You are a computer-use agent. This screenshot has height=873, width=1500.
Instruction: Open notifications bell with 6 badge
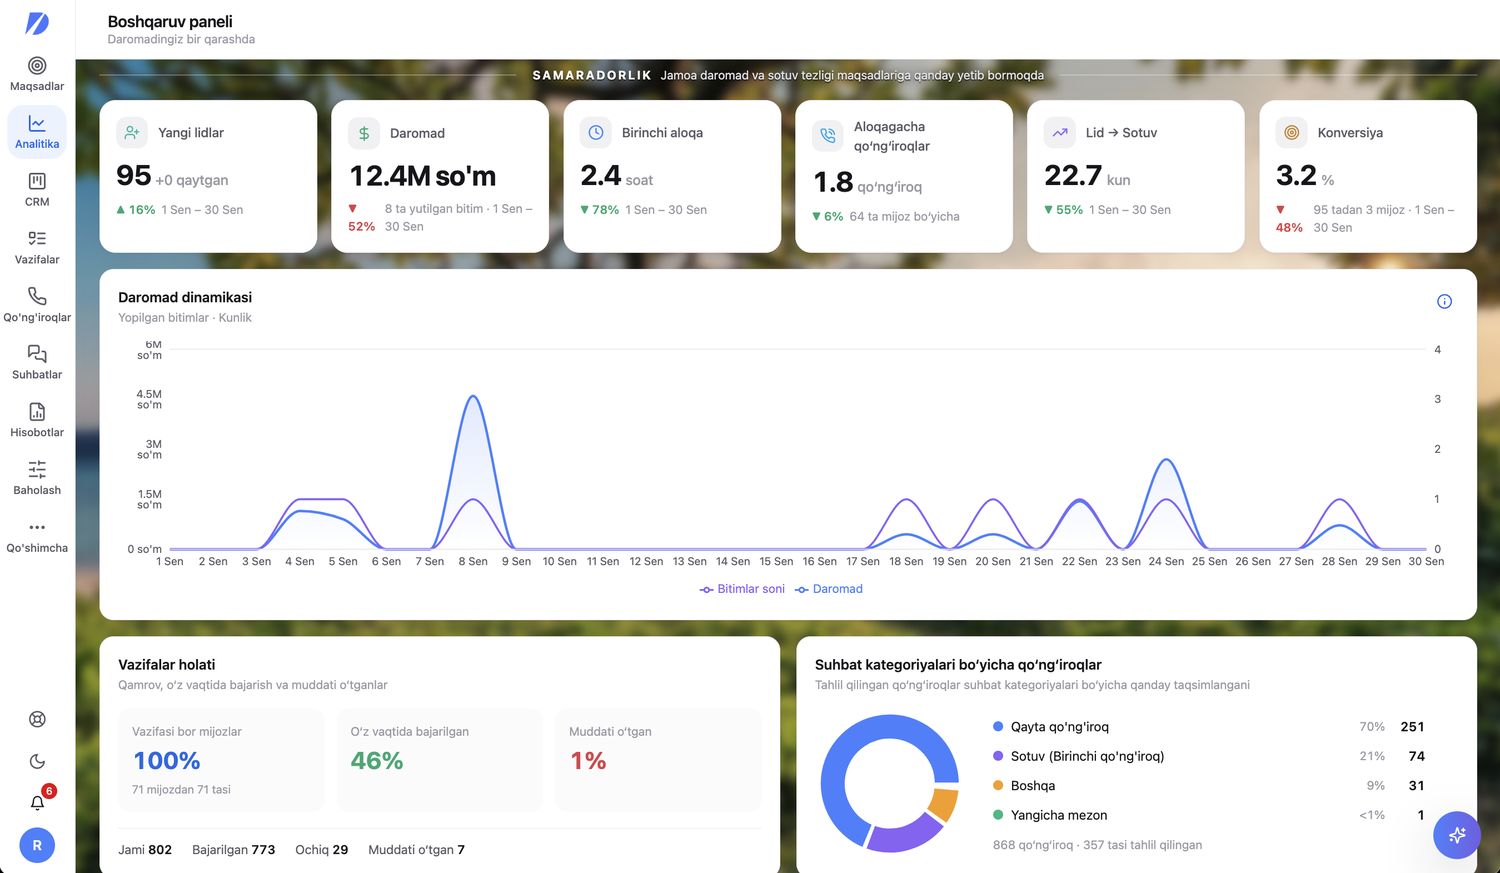click(39, 801)
